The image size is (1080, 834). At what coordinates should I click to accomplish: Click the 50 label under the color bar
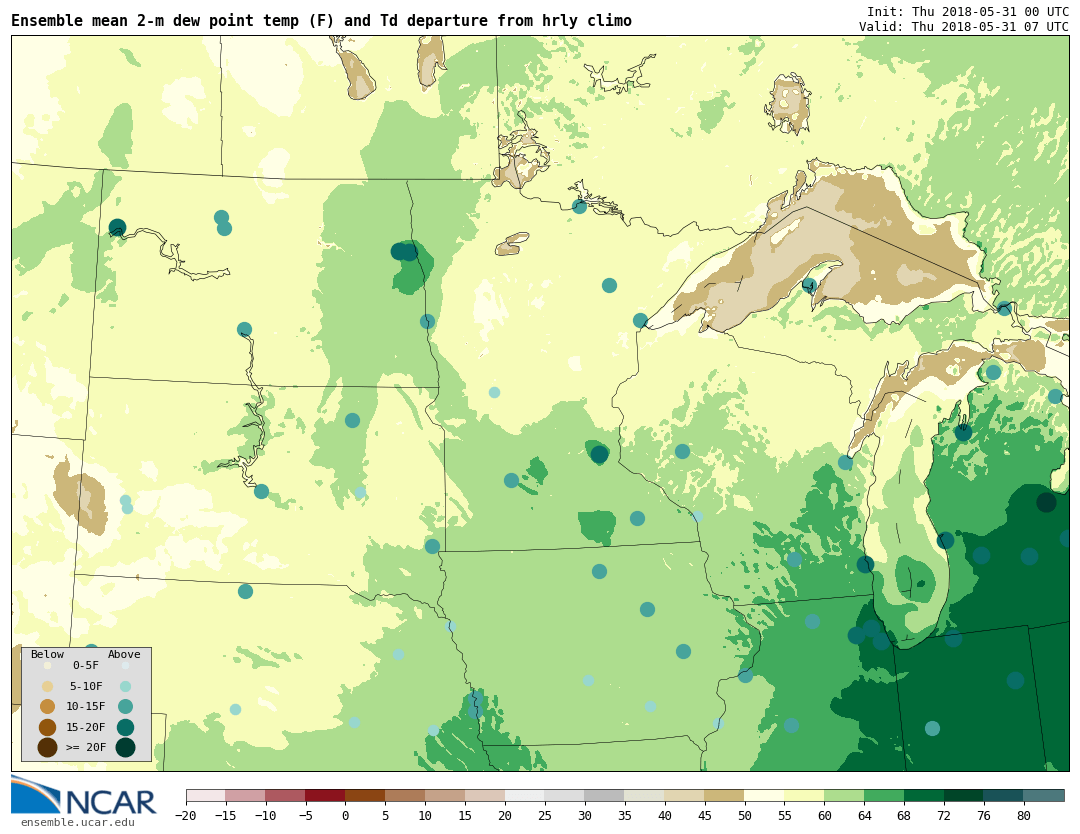pyautogui.click(x=745, y=815)
